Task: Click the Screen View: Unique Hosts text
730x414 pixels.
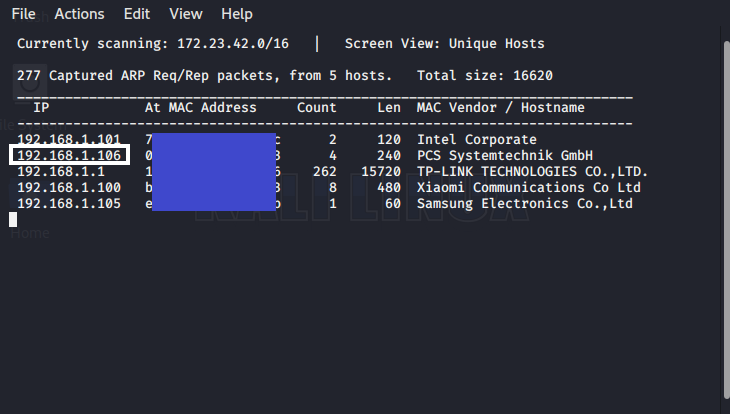Action: click(x=444, y=44)
